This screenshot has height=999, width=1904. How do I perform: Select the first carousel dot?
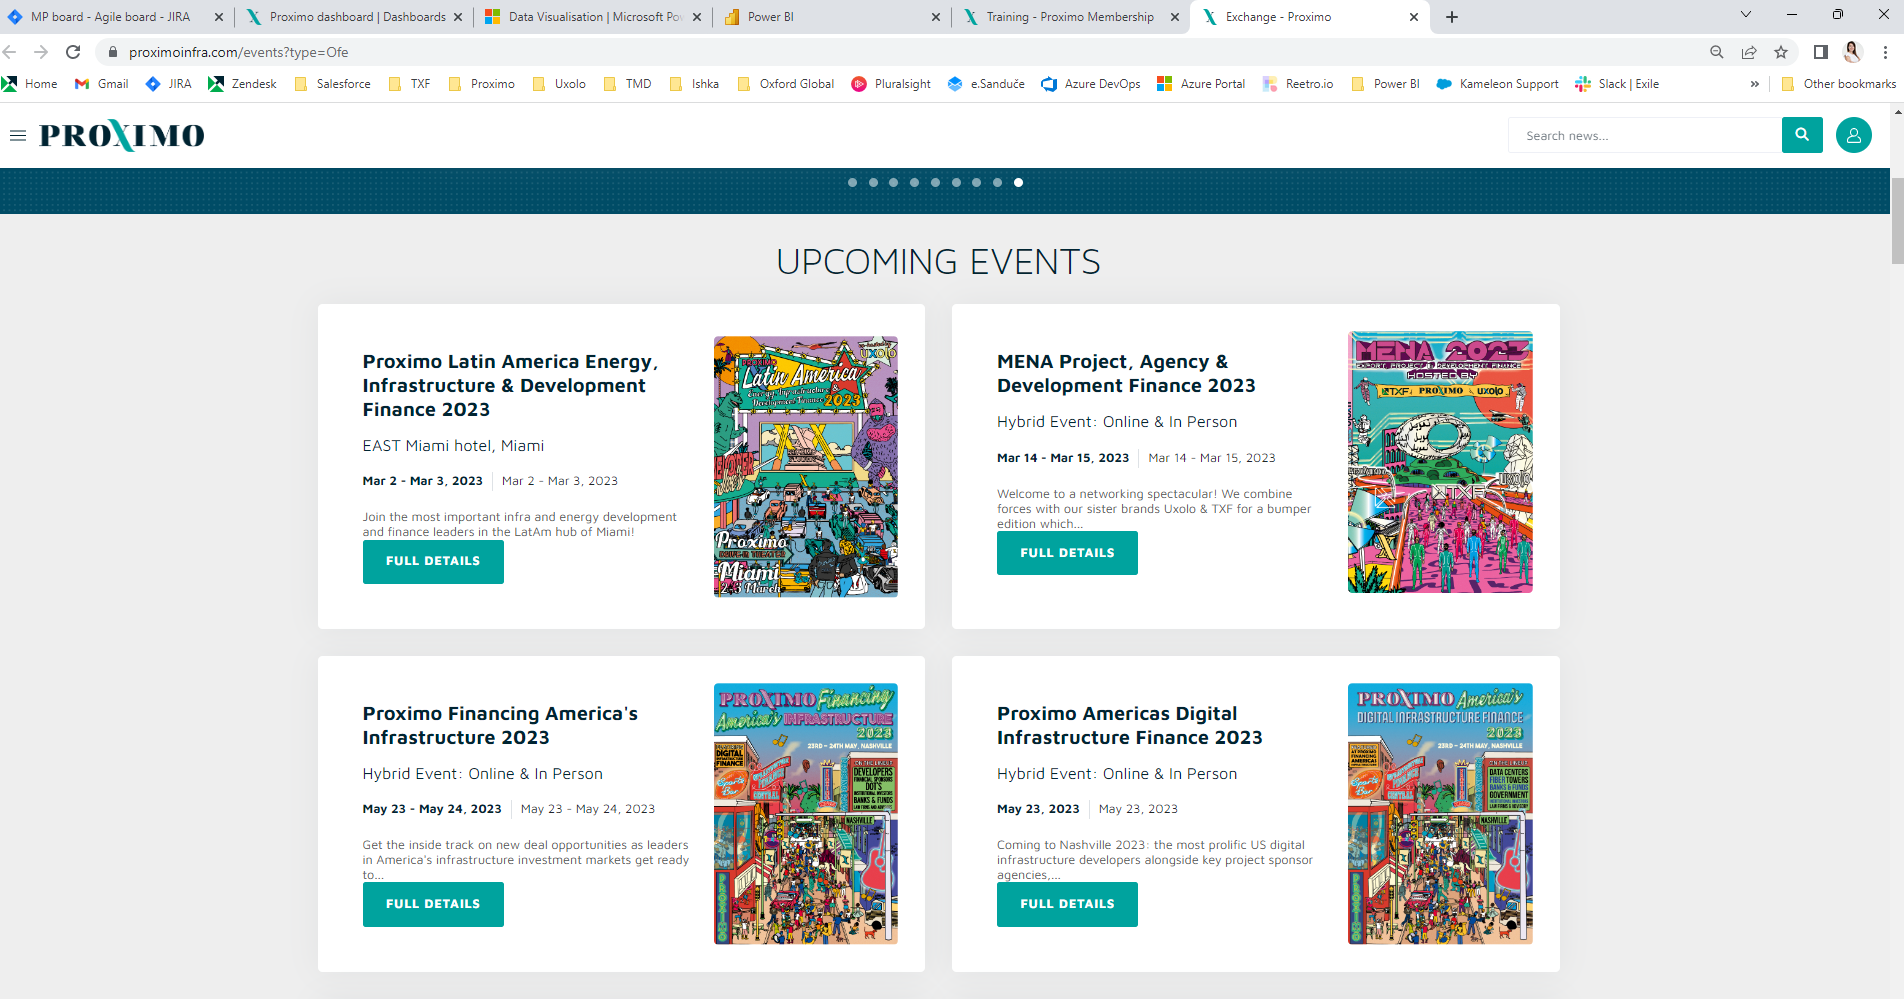pos(852,183)
